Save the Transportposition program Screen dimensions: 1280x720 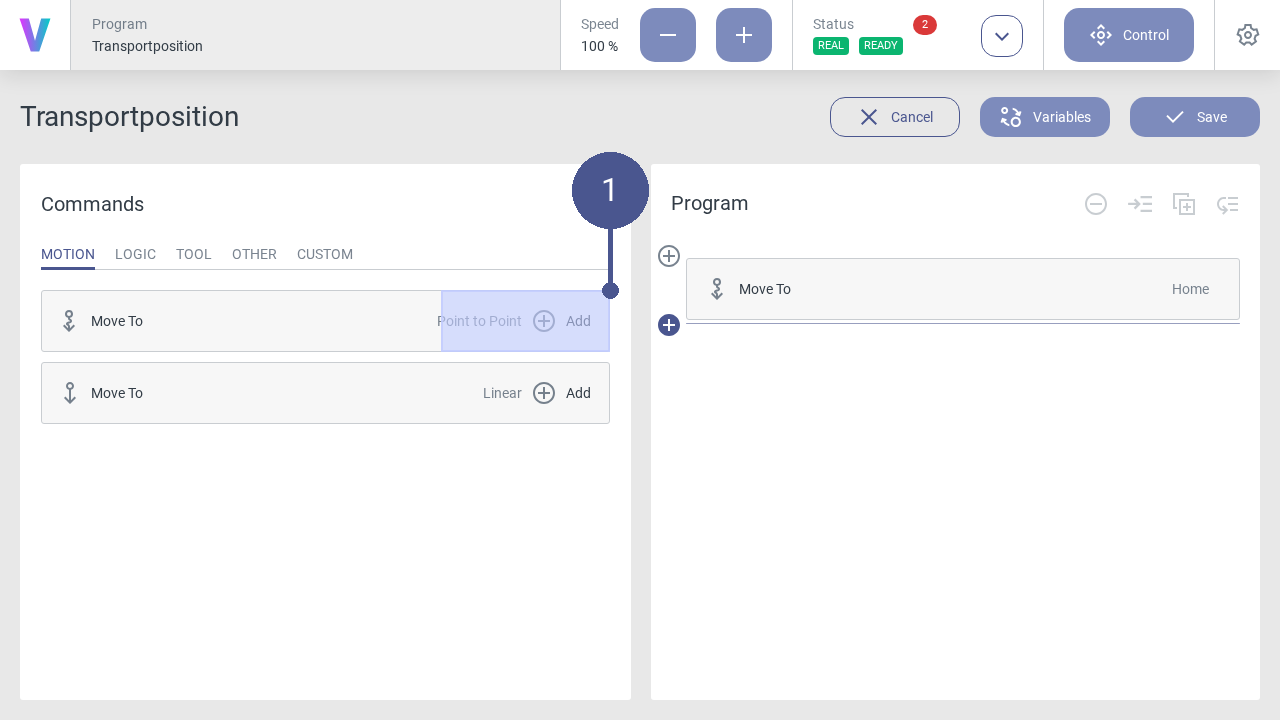click(x=1195, y=117)
